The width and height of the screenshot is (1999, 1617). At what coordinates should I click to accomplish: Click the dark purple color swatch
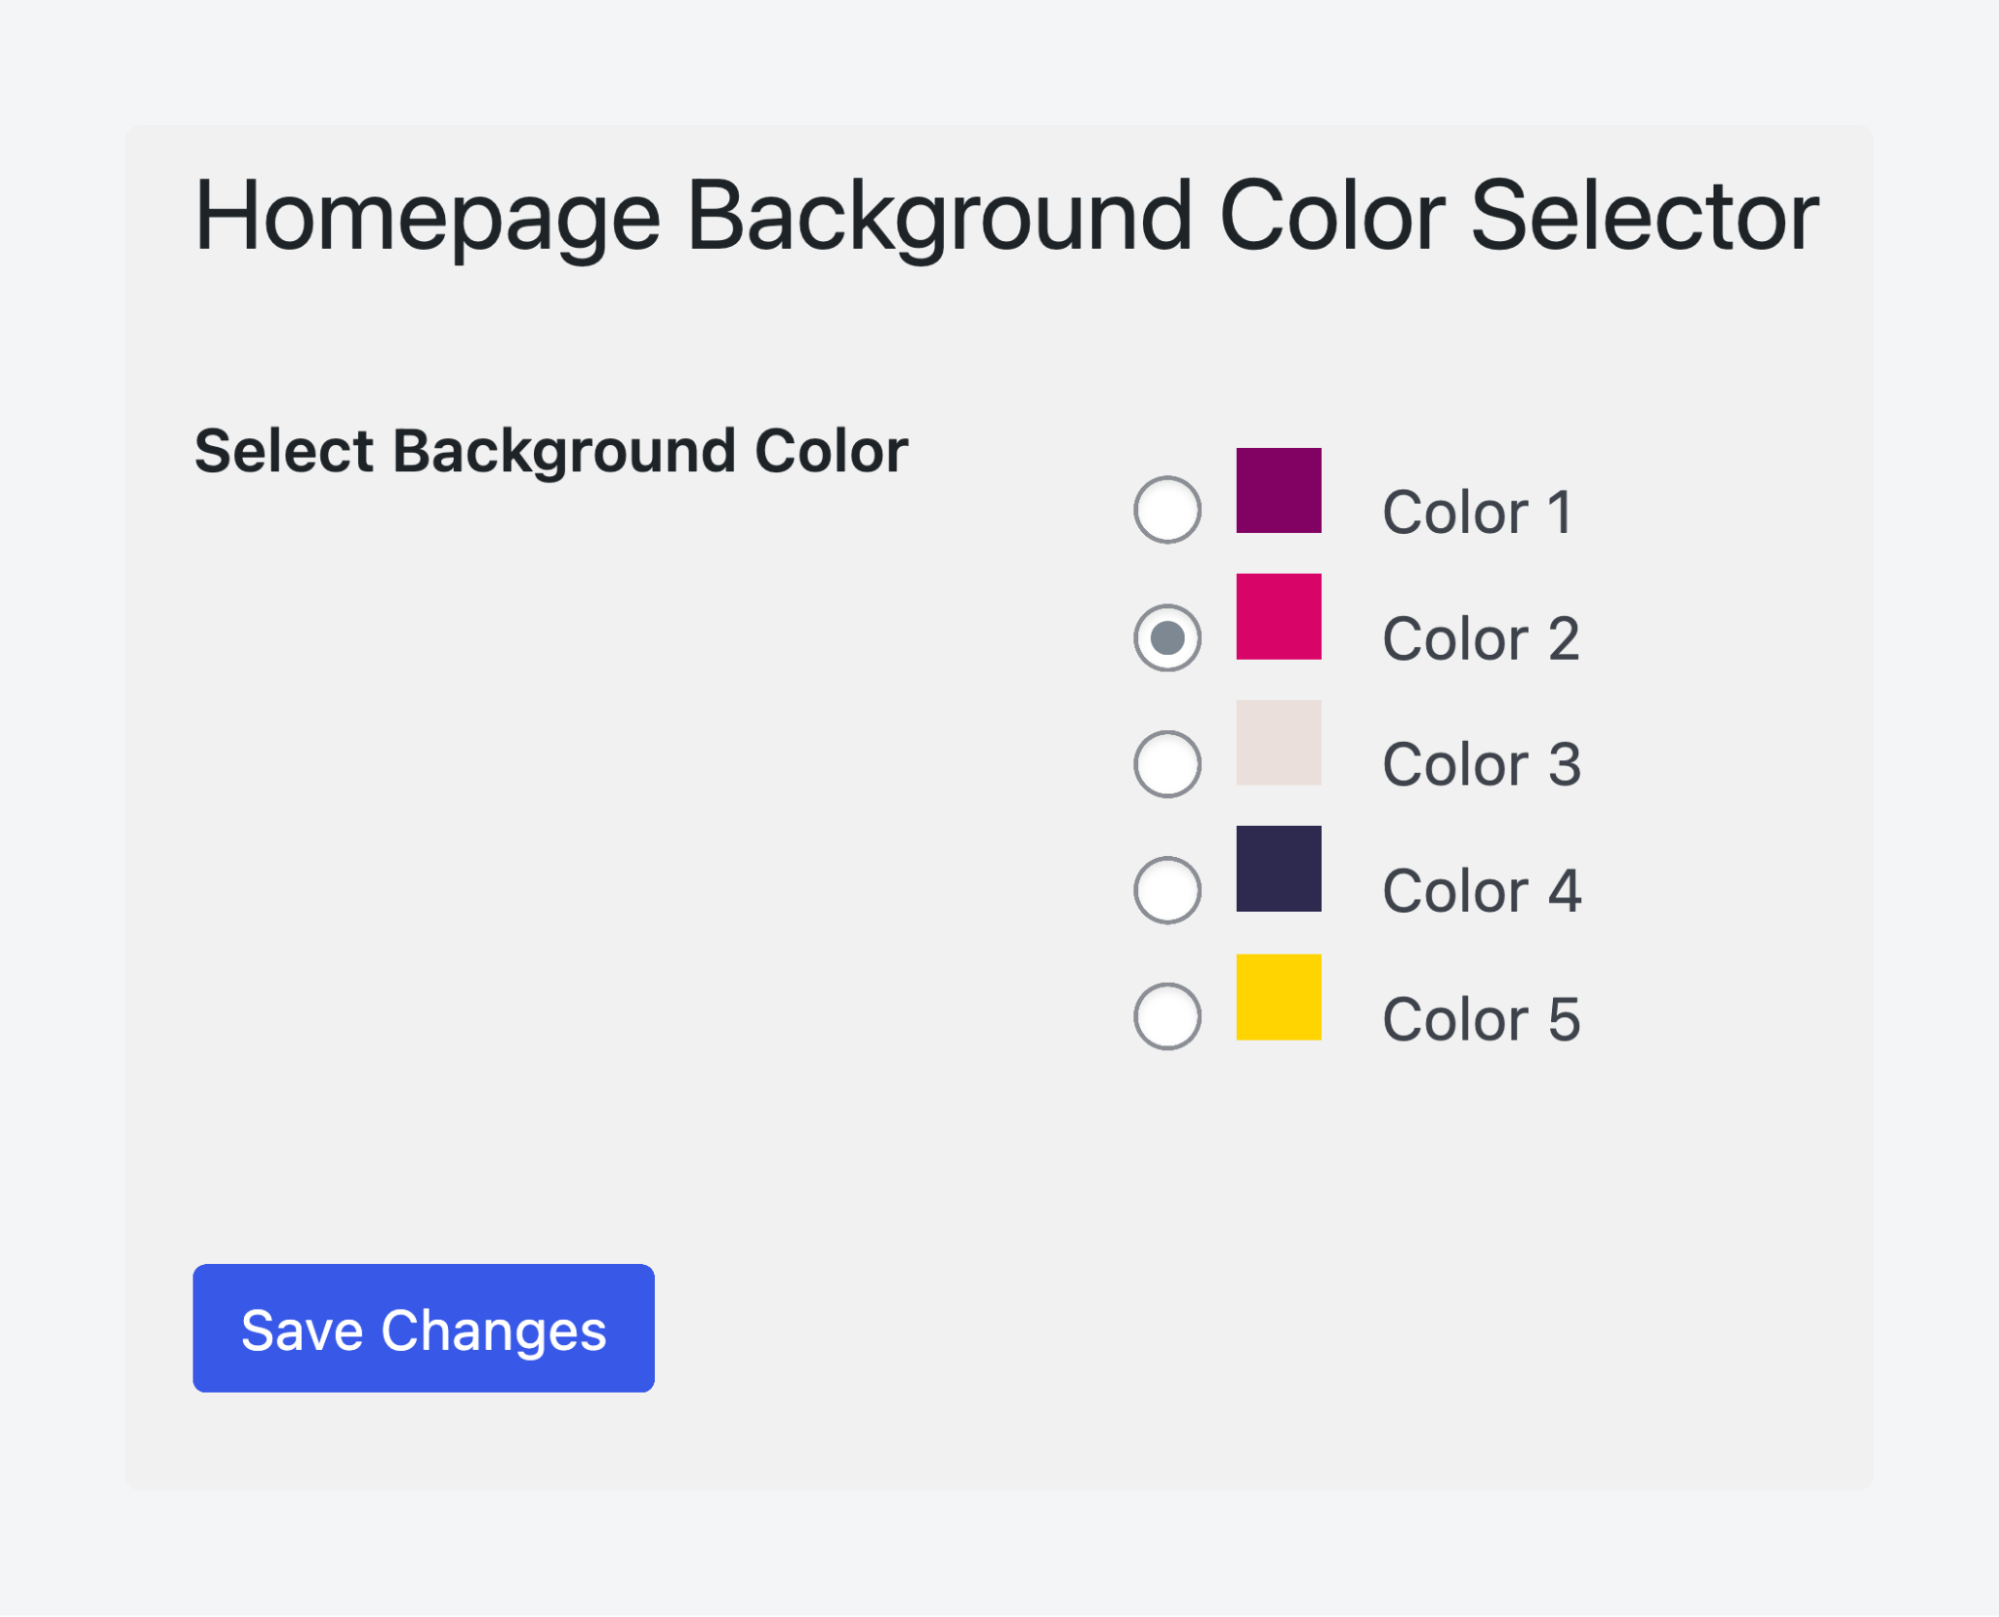point(1278,490)
